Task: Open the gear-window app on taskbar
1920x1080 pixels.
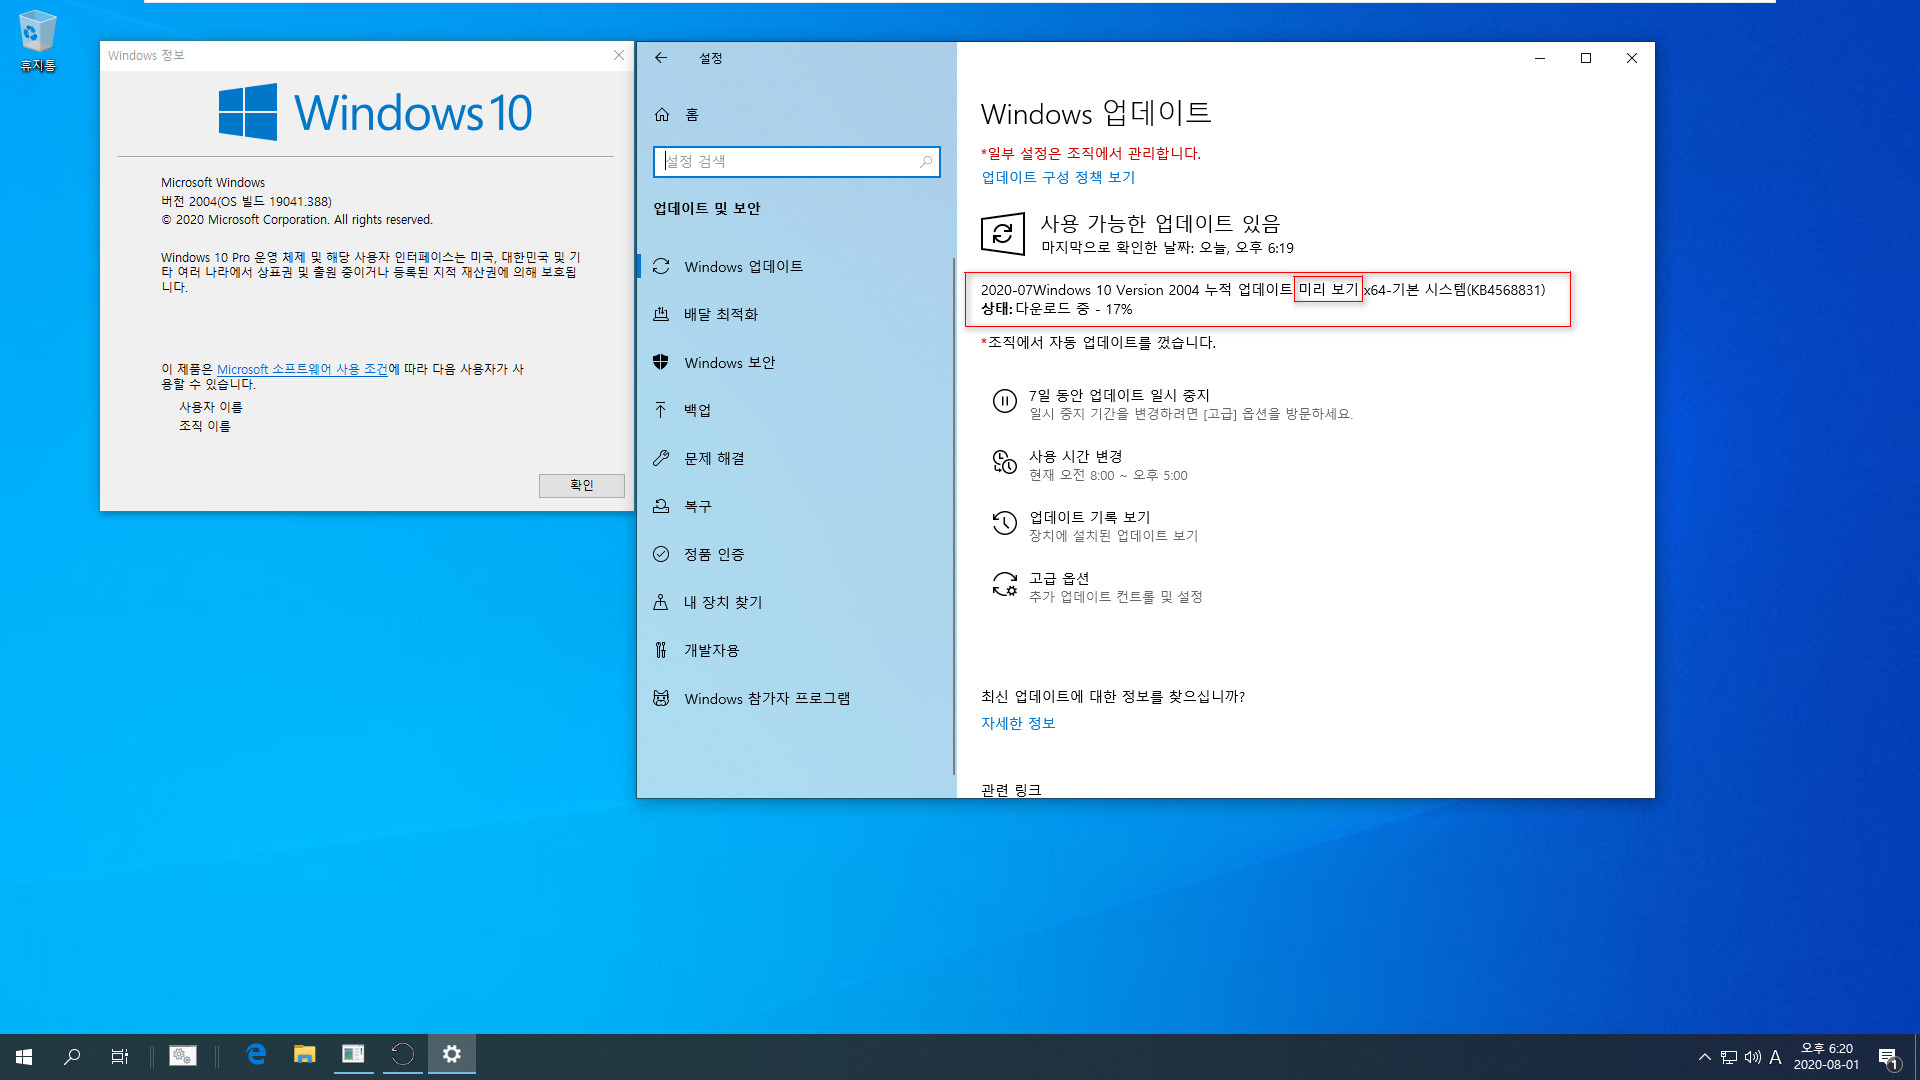Action: [183, 1056]
